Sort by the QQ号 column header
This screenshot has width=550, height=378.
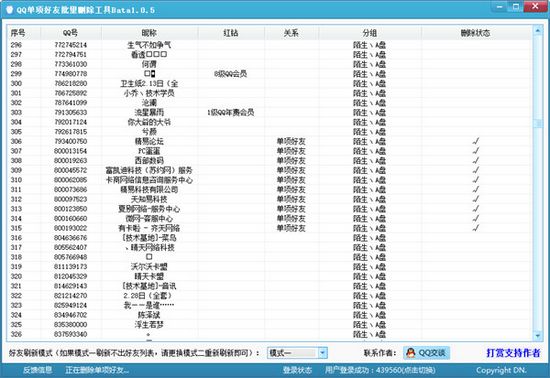click(71, 33)
